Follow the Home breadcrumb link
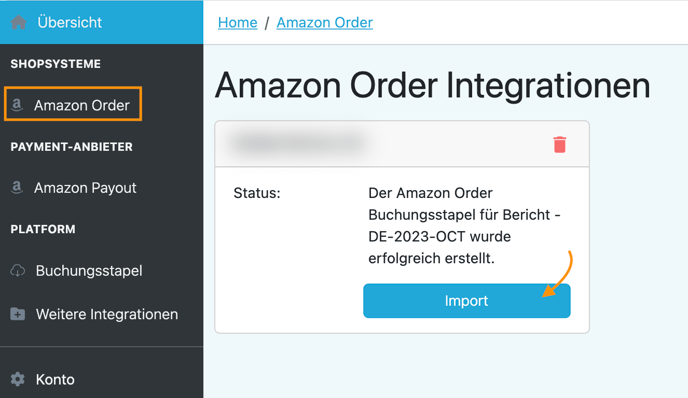The image size is (688, 398). 238,22
